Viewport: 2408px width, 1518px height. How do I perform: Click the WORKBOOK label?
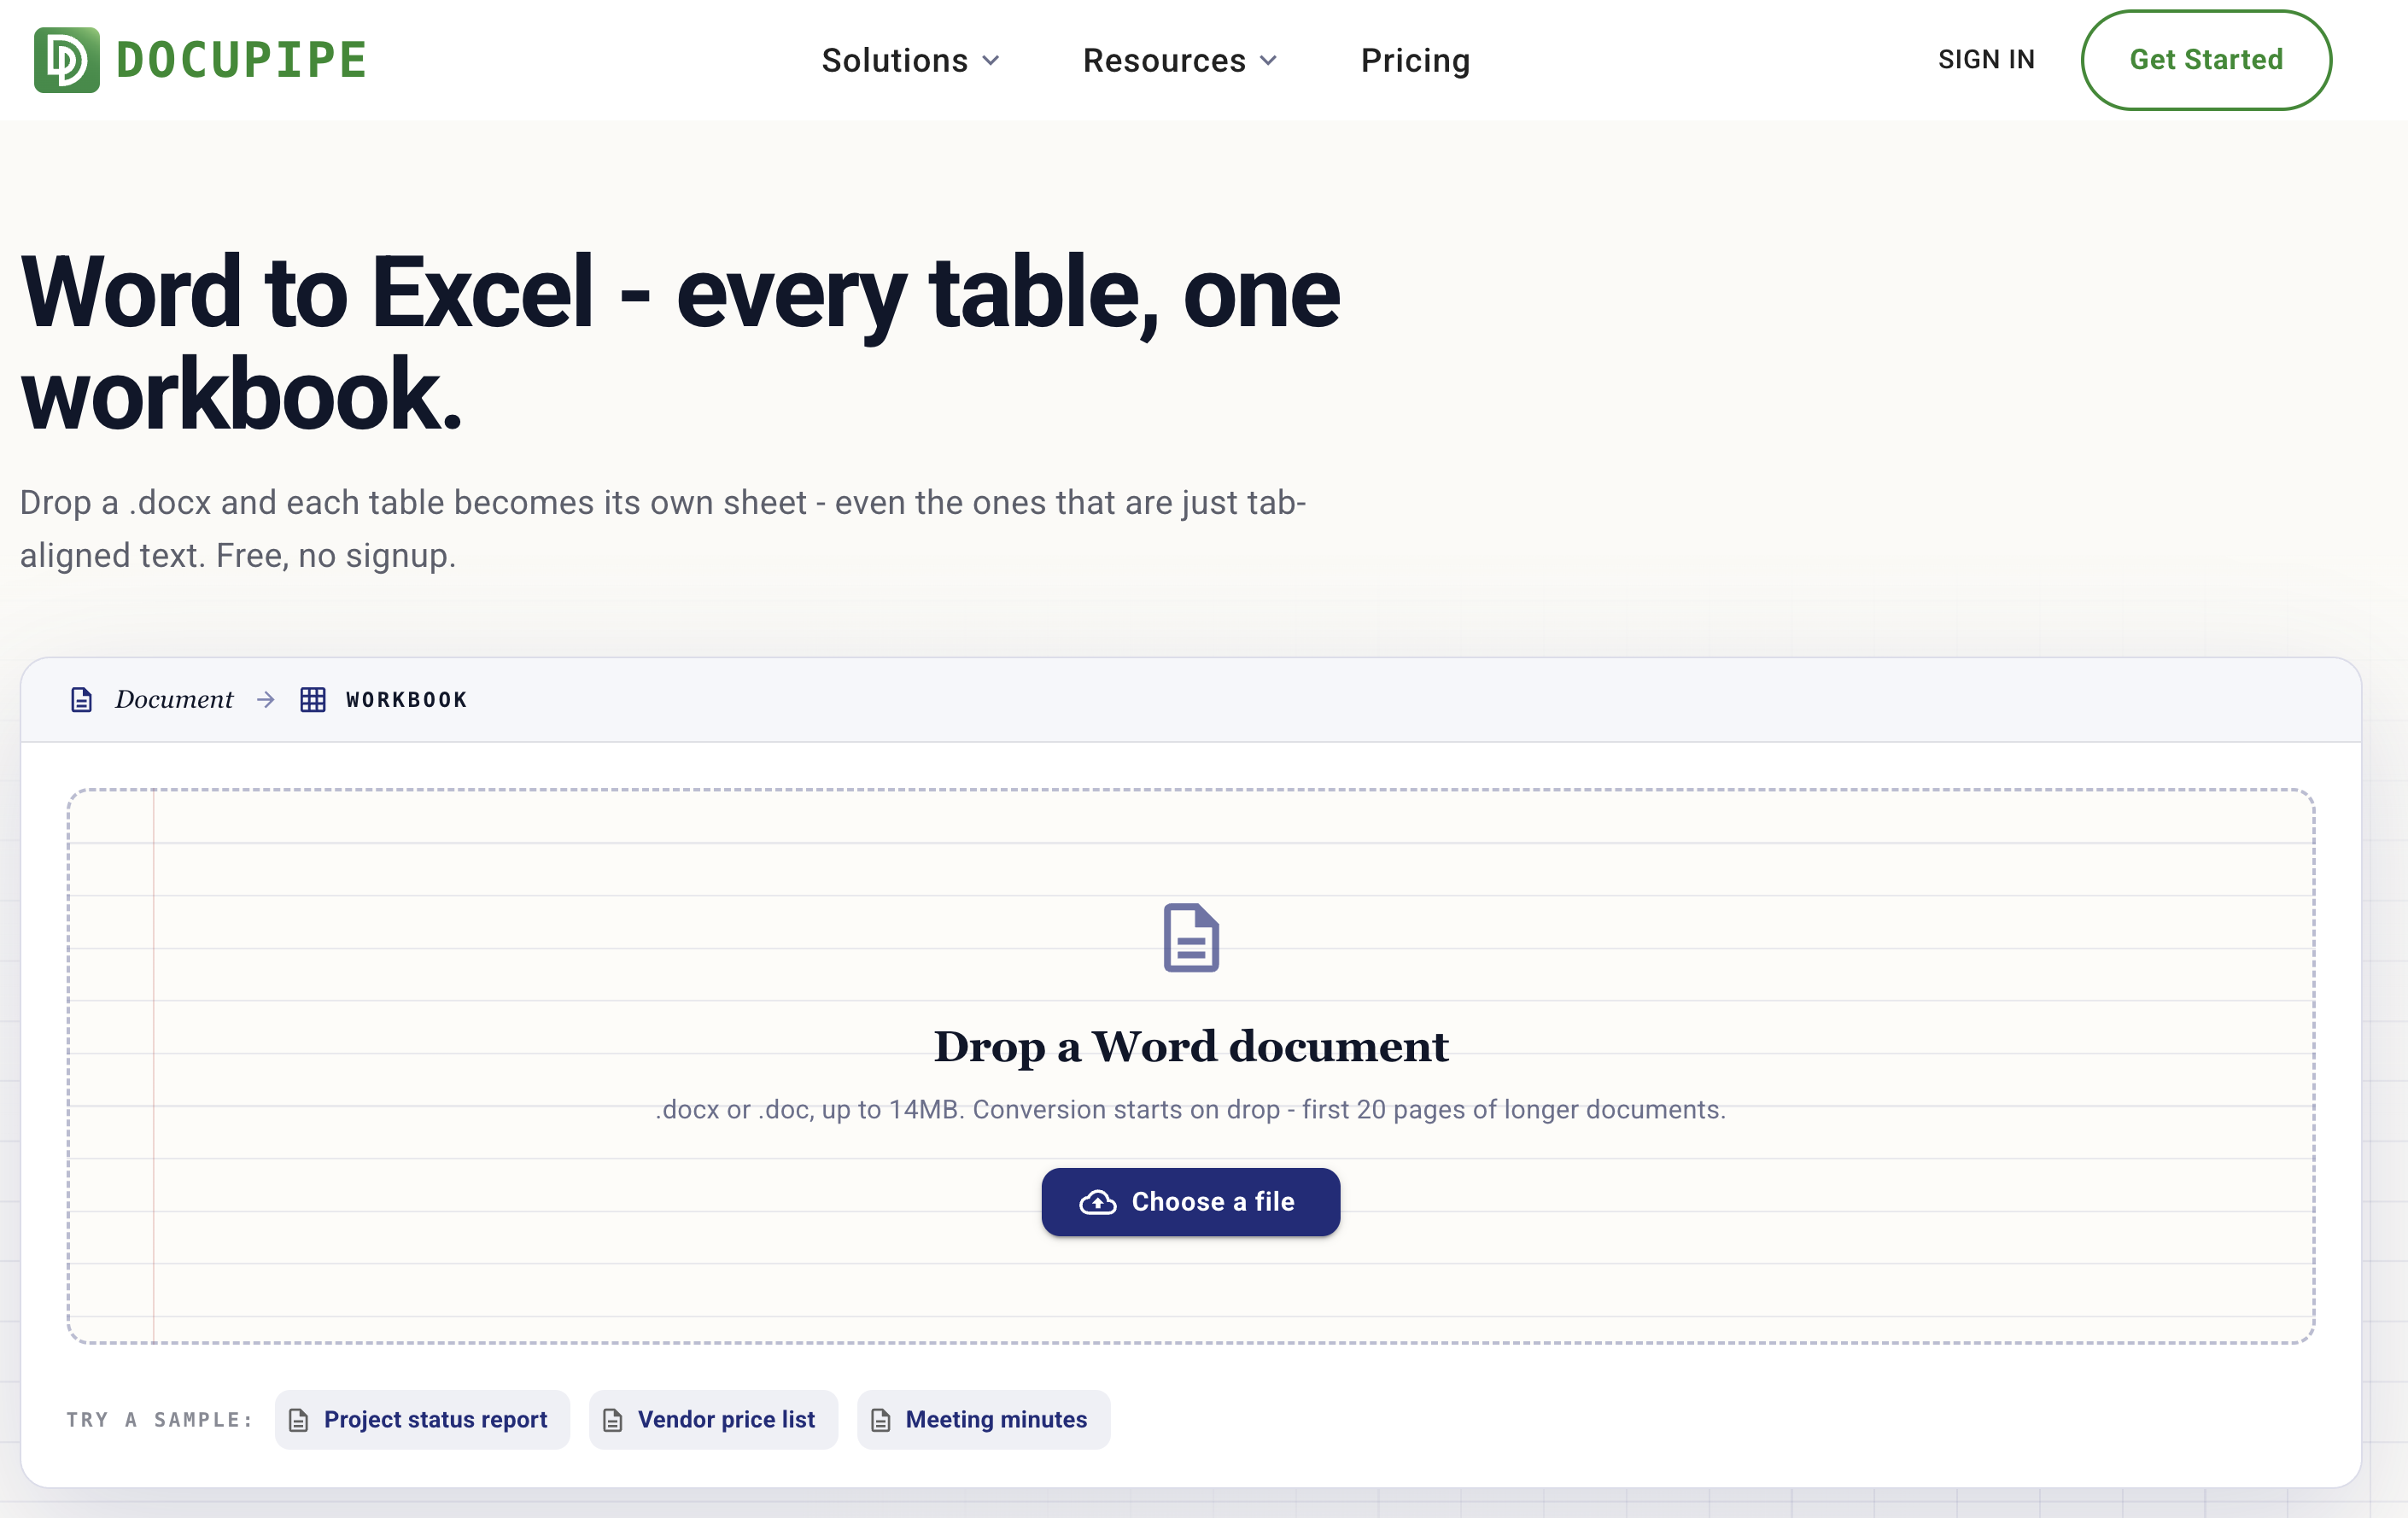[x=406, y=700]
